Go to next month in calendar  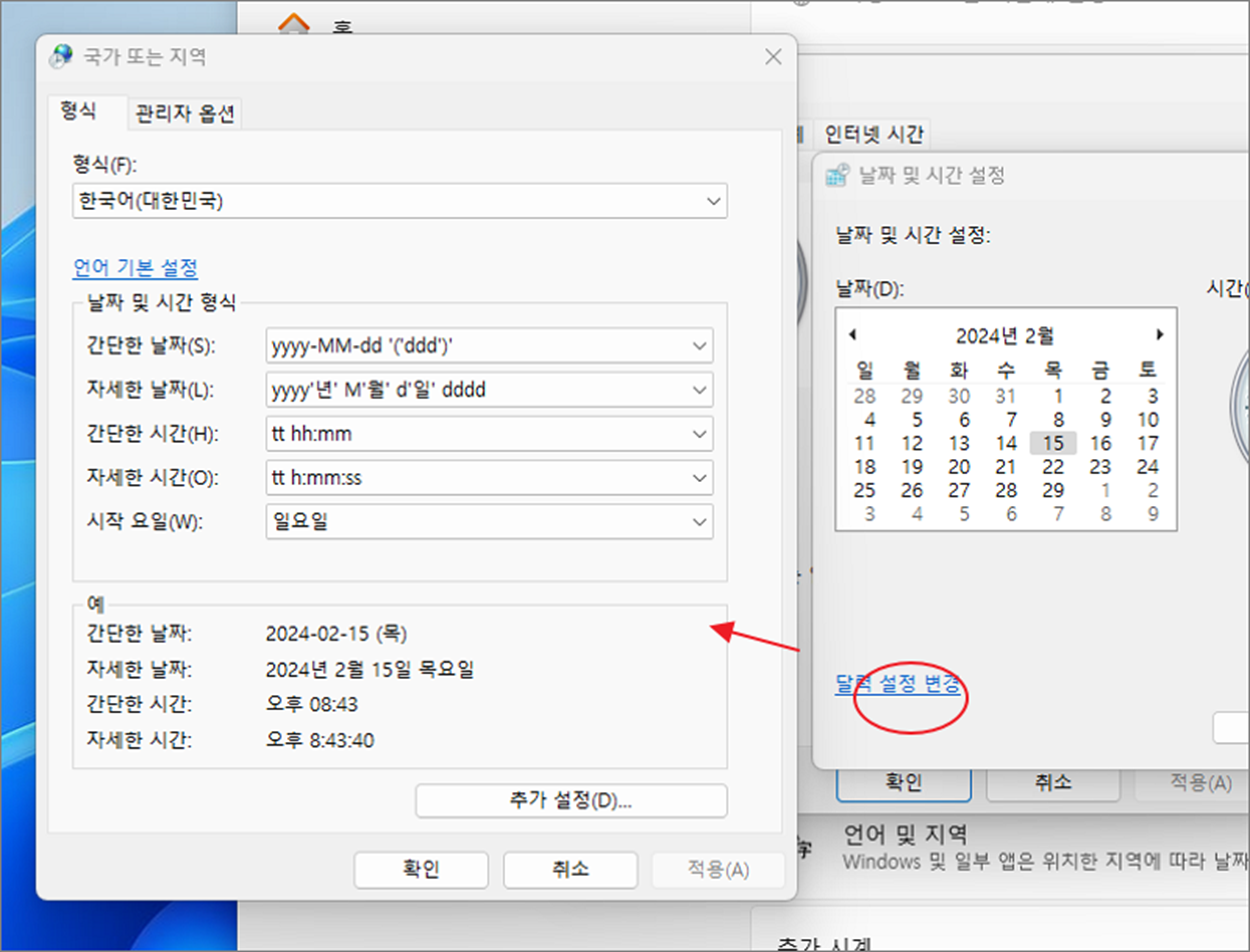click(1160, 335)
